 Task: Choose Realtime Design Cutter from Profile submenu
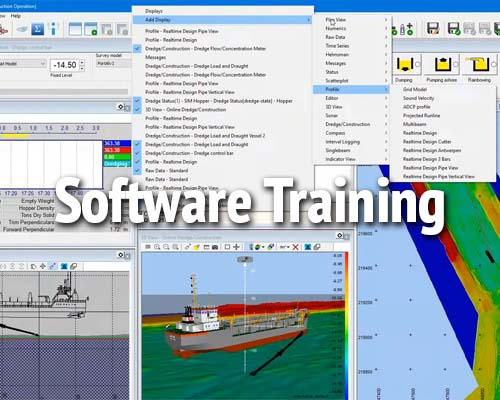click(427, 142)
